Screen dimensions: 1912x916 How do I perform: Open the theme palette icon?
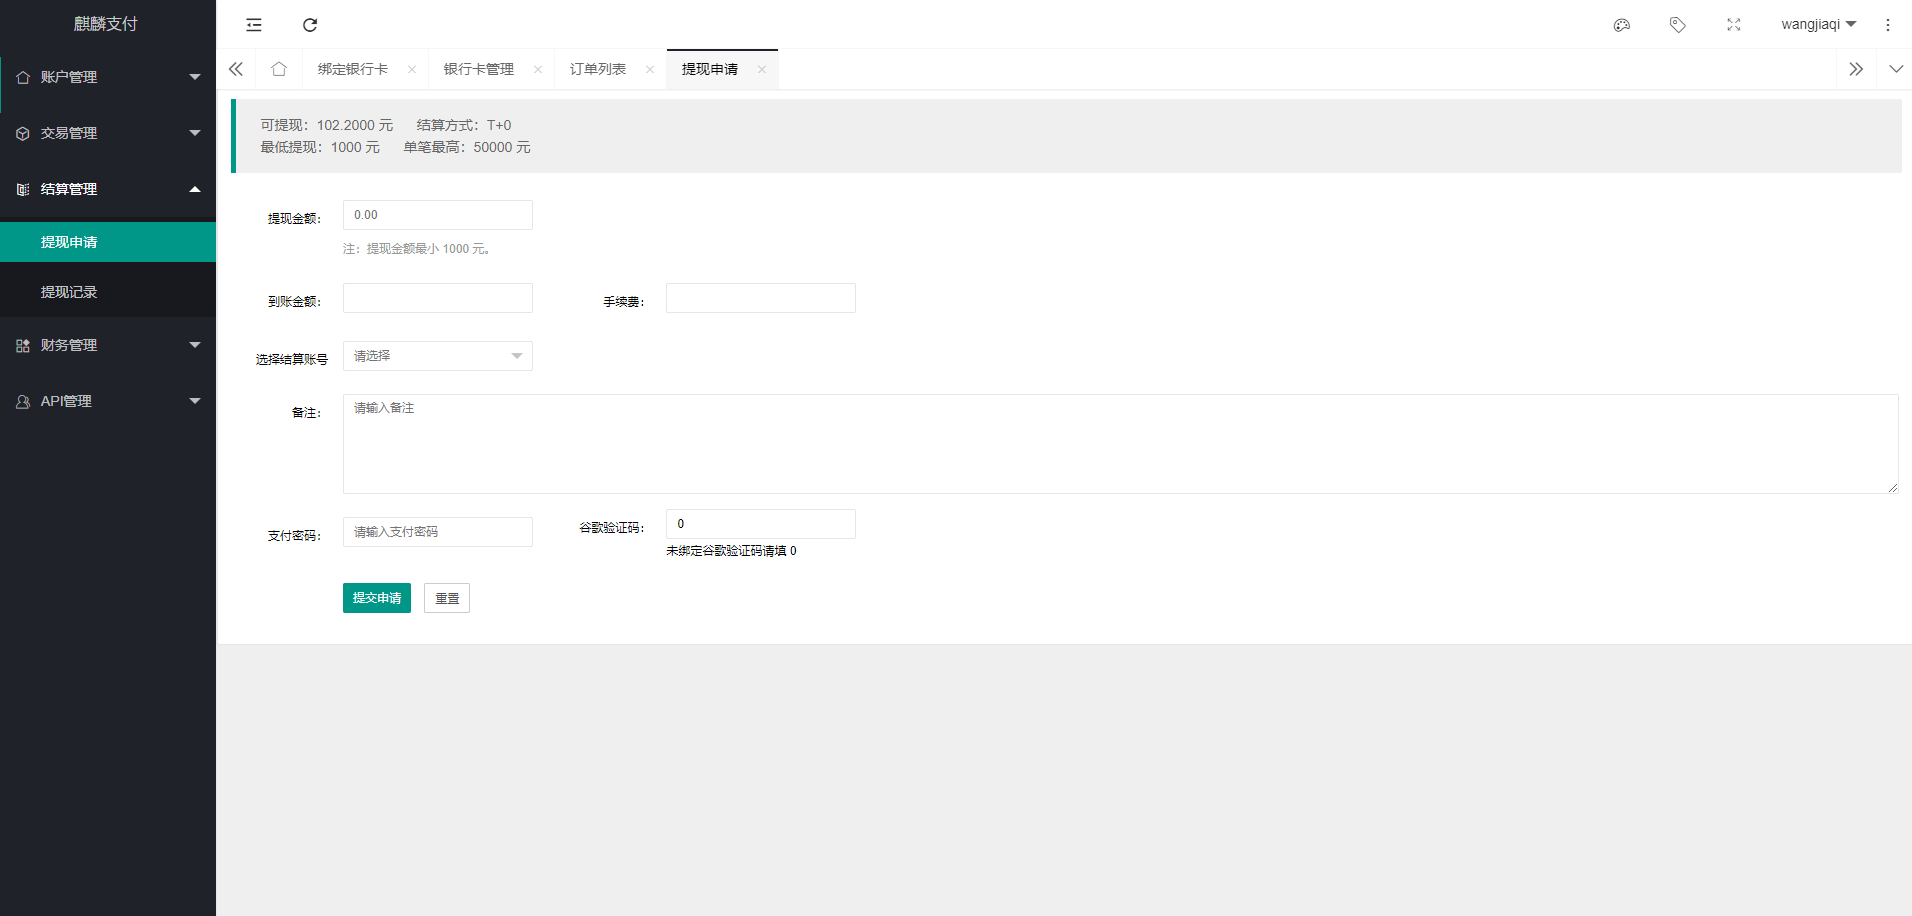(1622, 25)
